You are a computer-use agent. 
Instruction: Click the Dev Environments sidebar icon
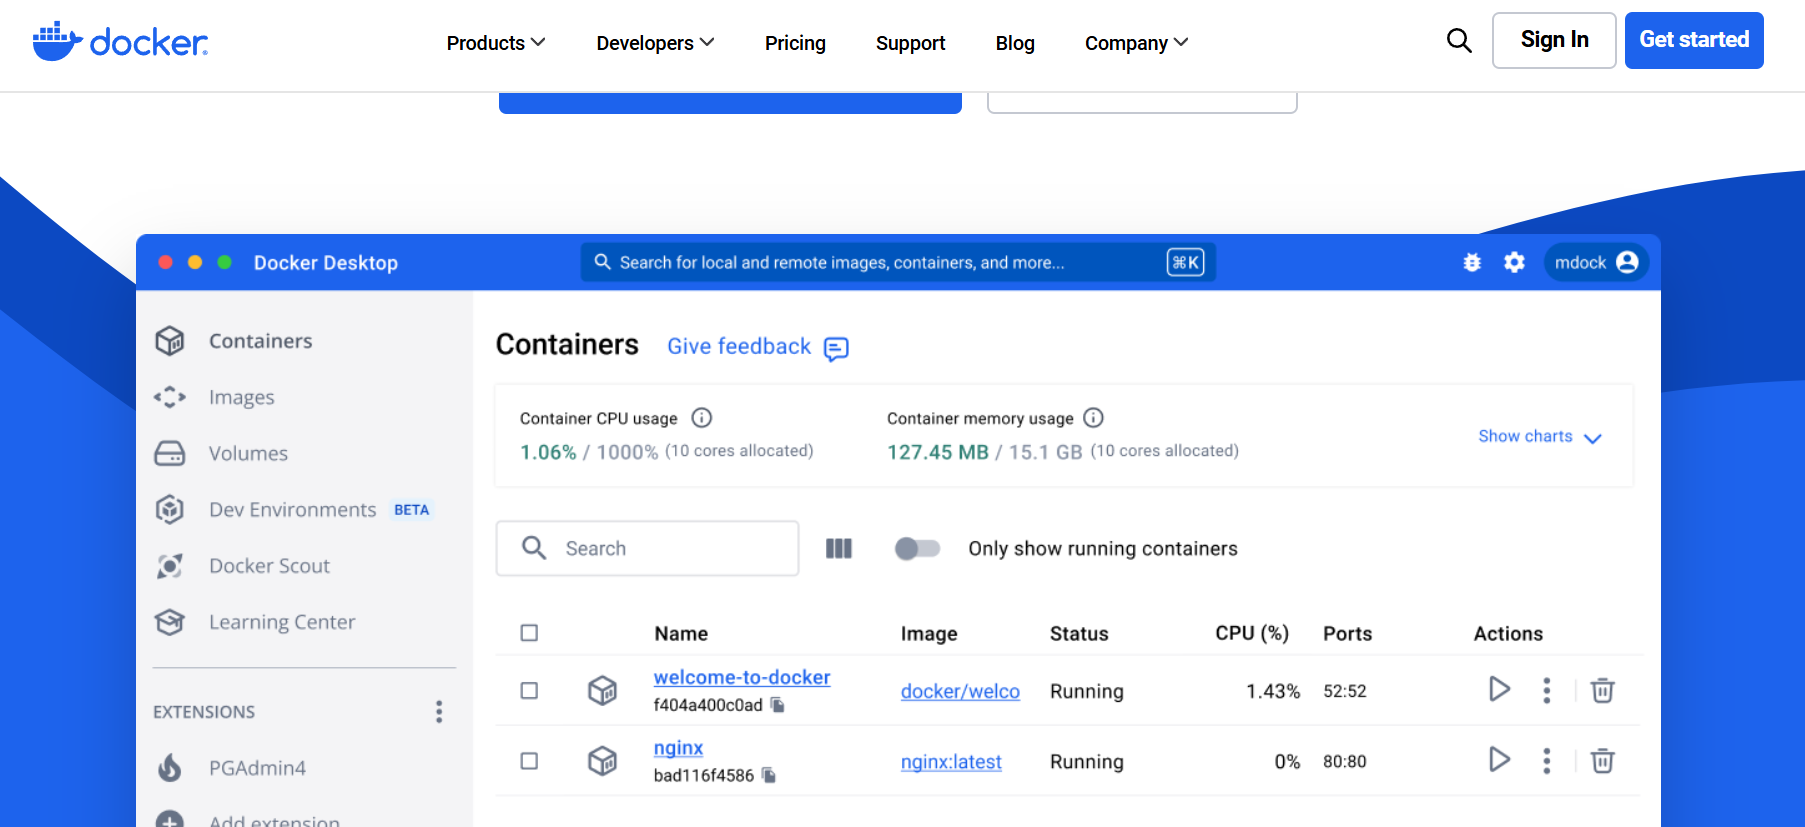click(x=170, y=509)
